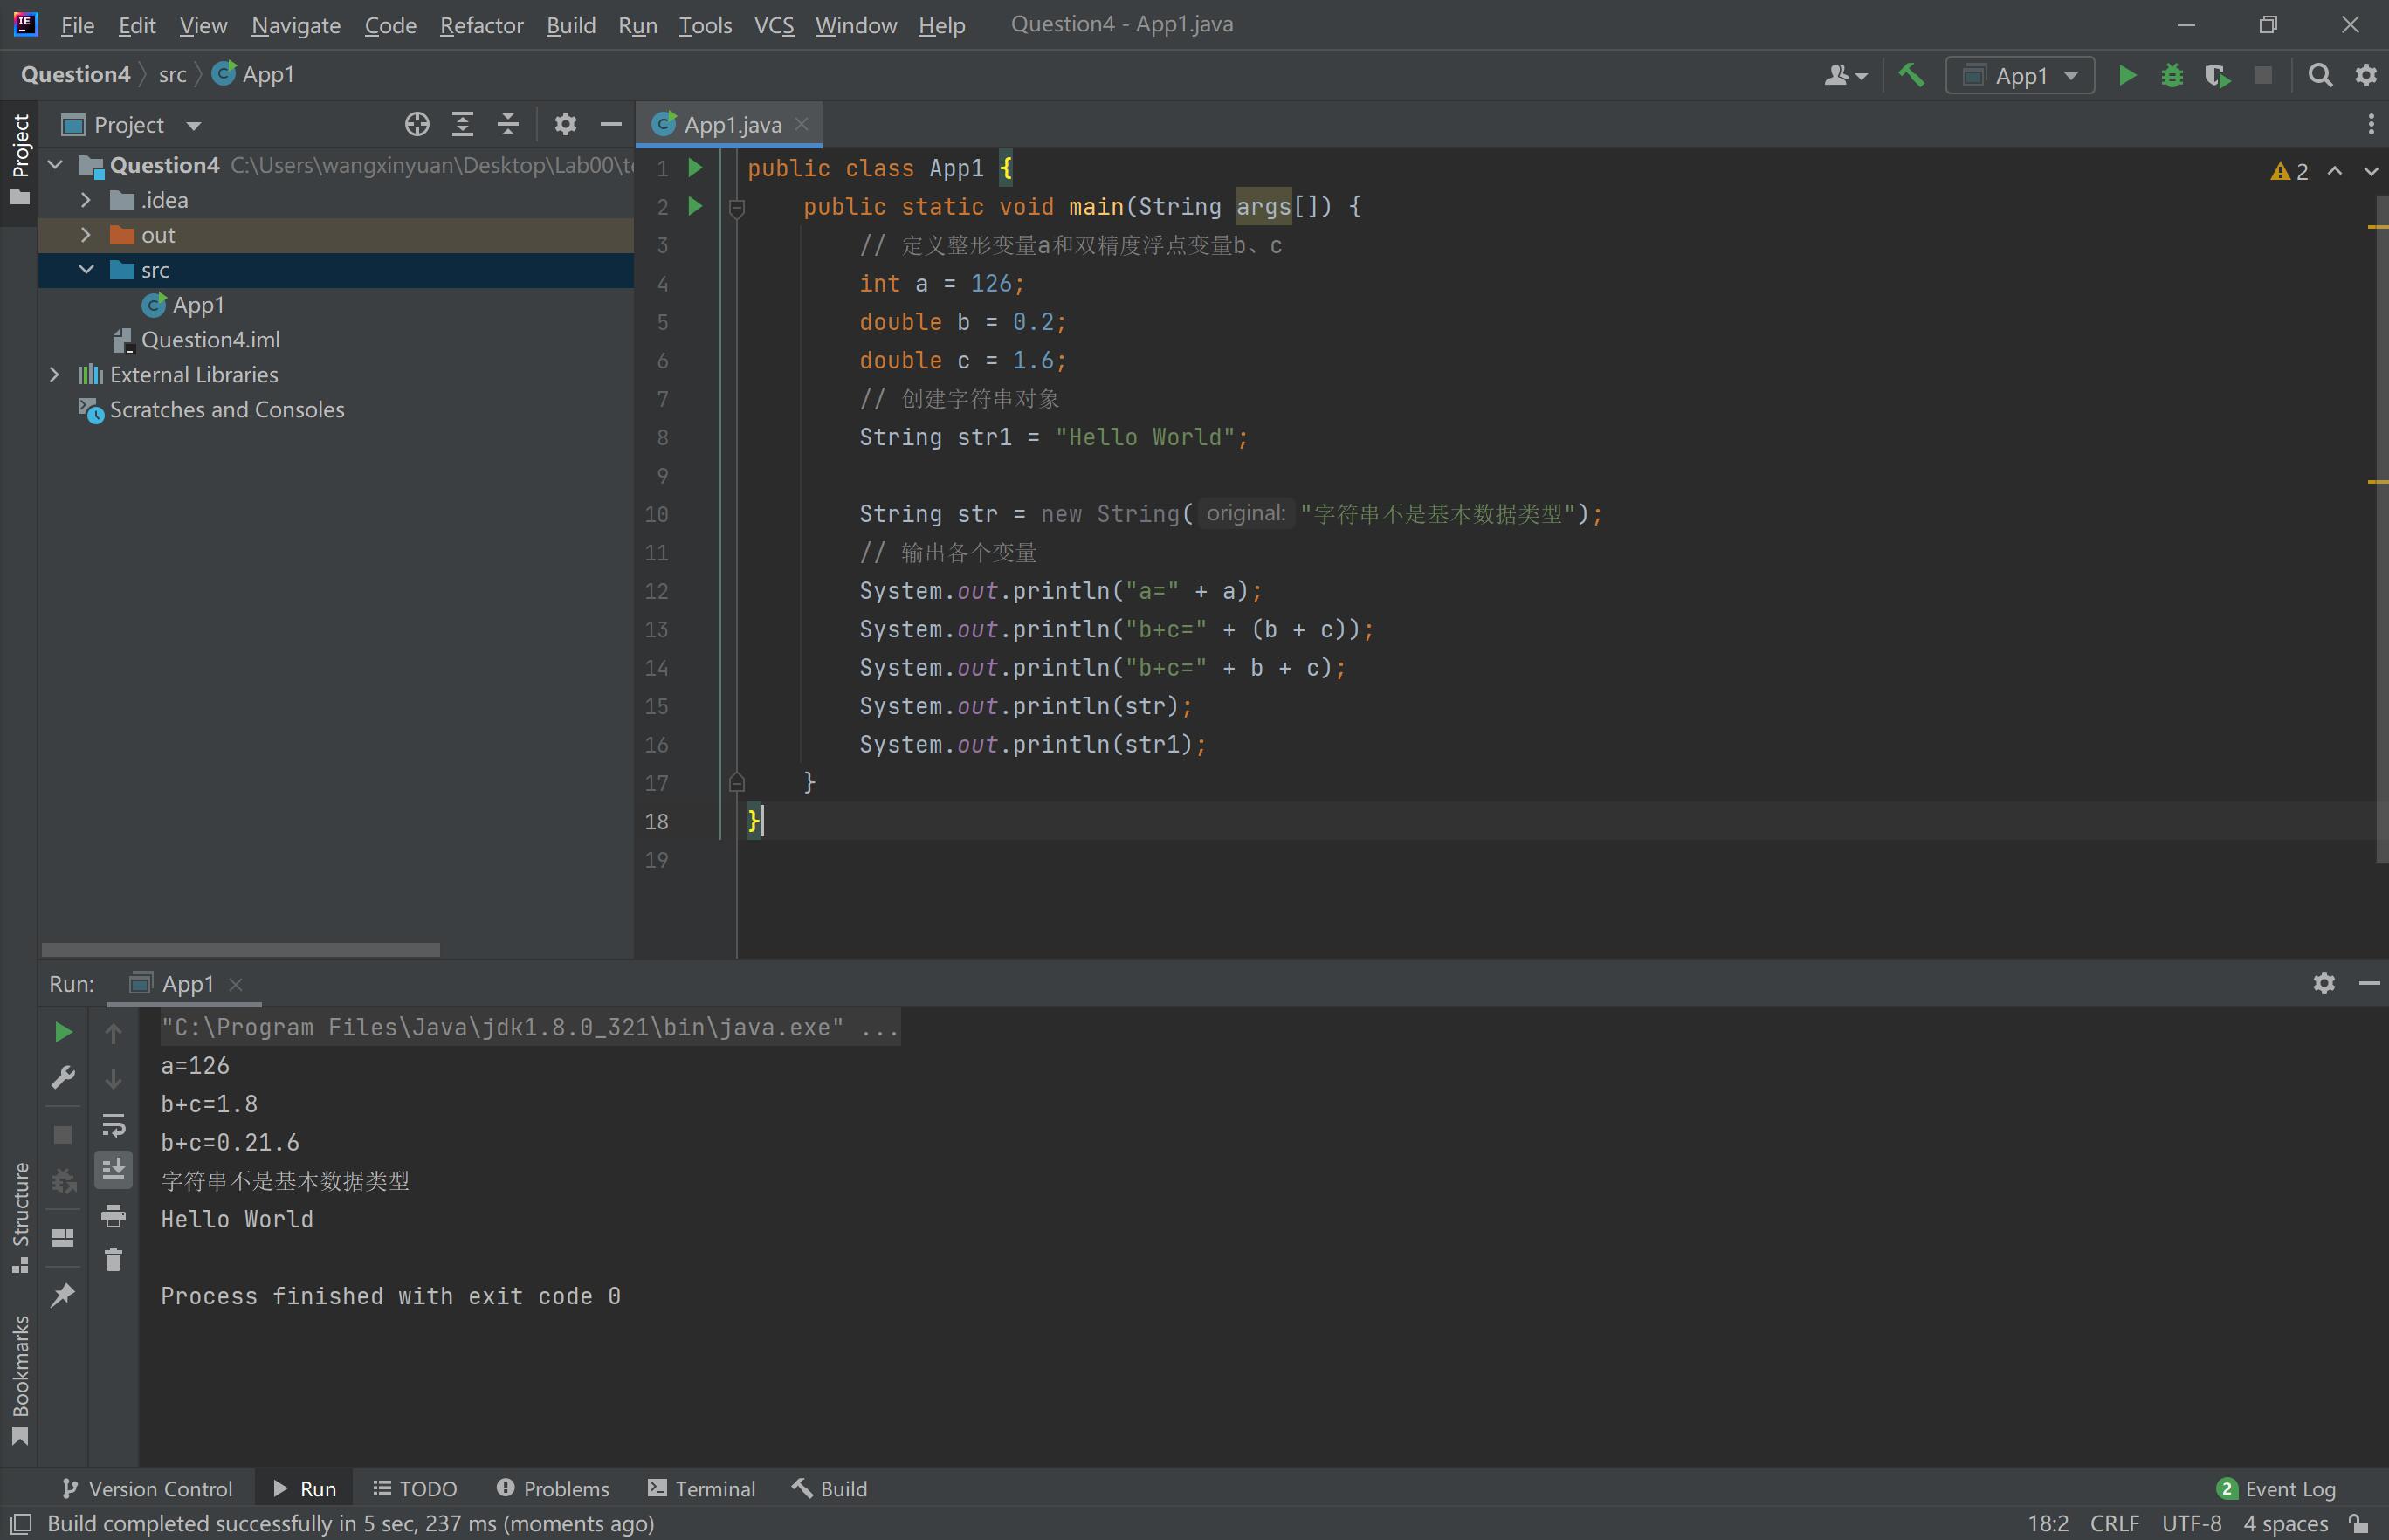Image resolution: width=2389 pixels, height=1540 pixels.
Task: Expand the out folder
Action: click(86, 235)
